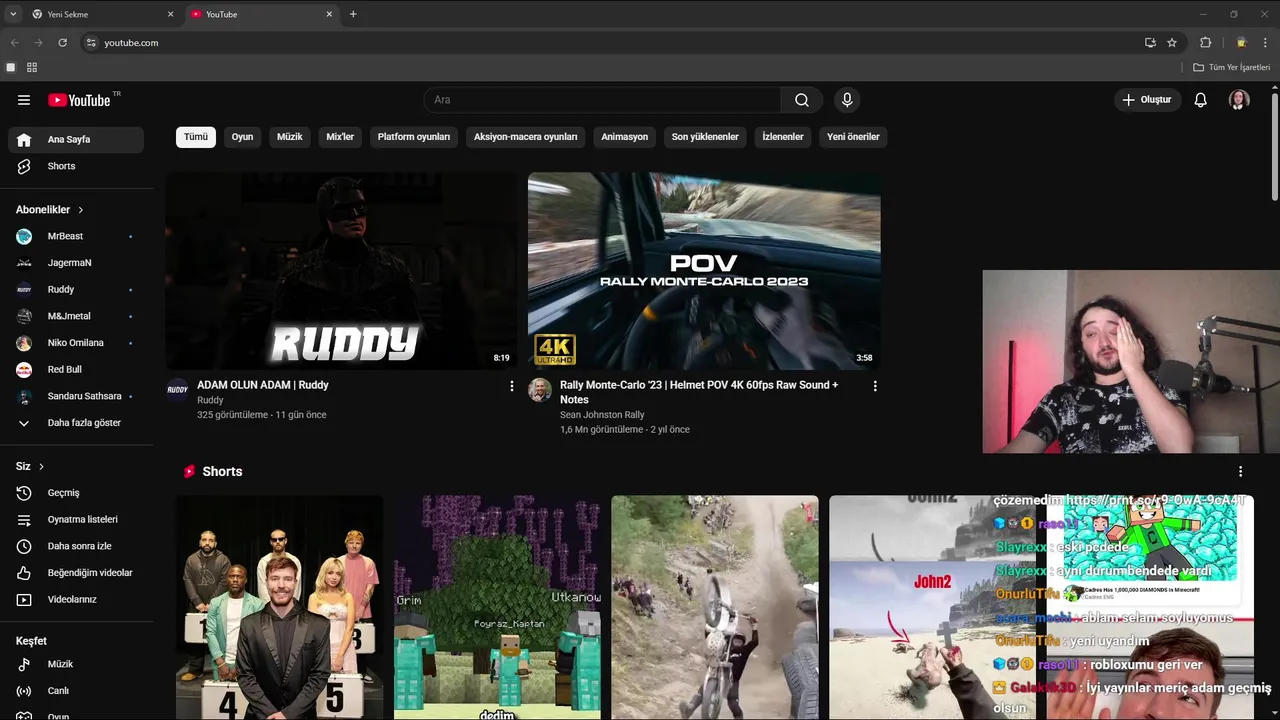Start voice search with microphone icon

point(847,100)
